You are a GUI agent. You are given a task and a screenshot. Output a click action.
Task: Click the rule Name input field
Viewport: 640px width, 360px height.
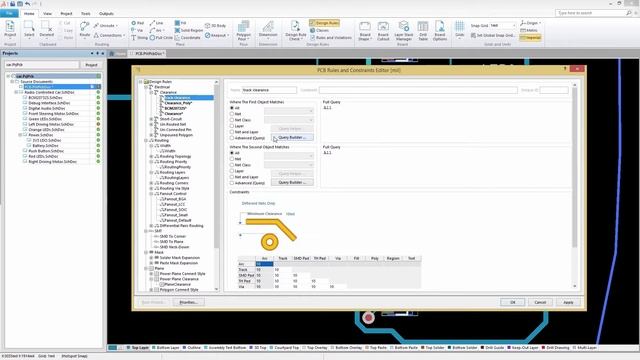tap(269, 90)
